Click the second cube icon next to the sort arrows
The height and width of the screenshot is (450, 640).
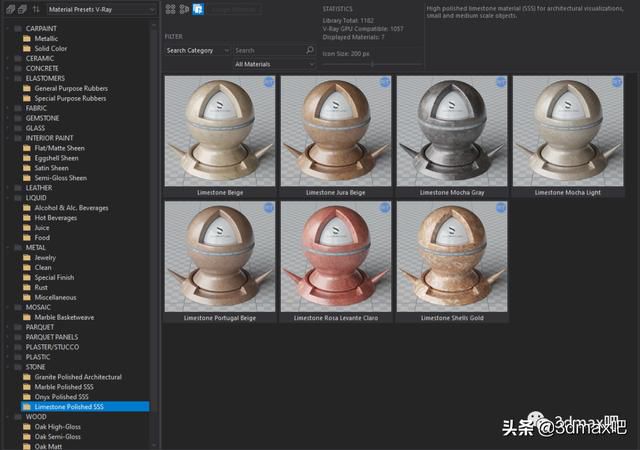coord(22,9)
